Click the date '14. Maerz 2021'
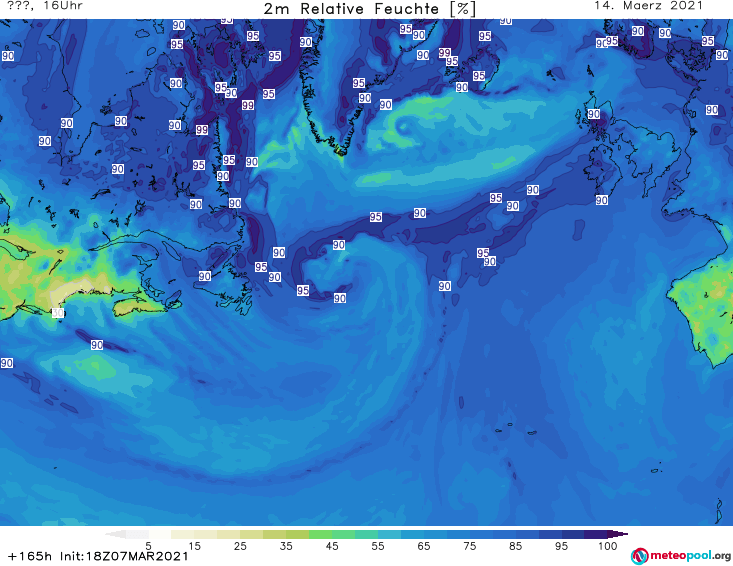 (648, 6)
